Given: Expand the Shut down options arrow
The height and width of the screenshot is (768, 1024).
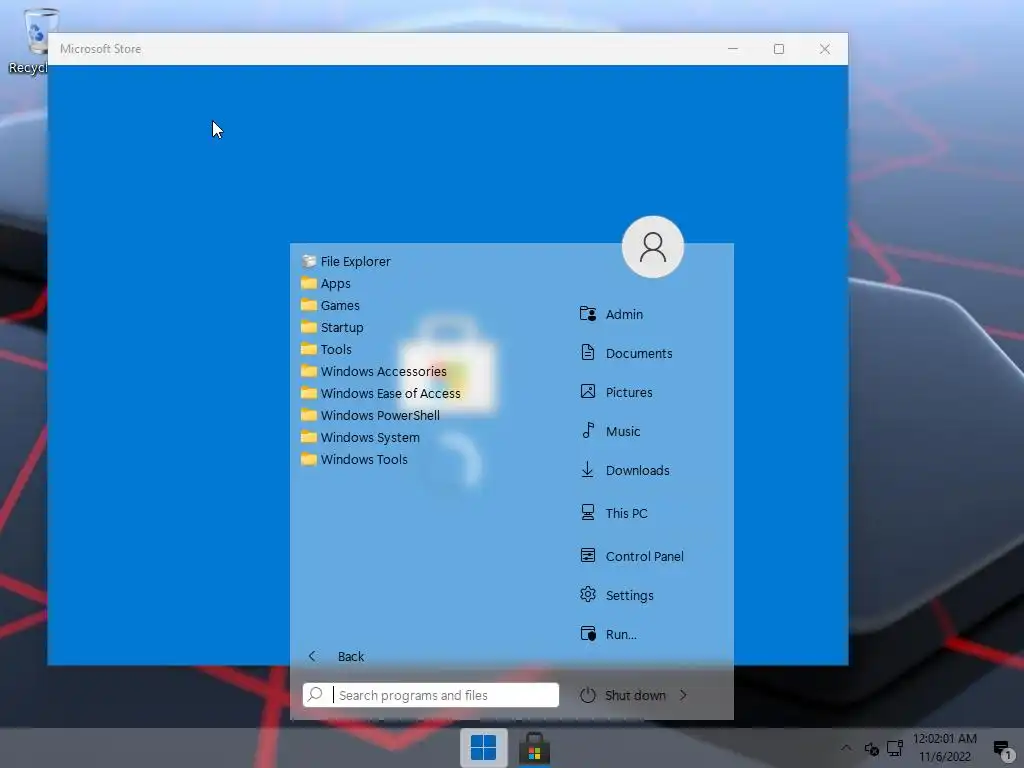Looking at the screenshot, I should click(x=683, y=695).
